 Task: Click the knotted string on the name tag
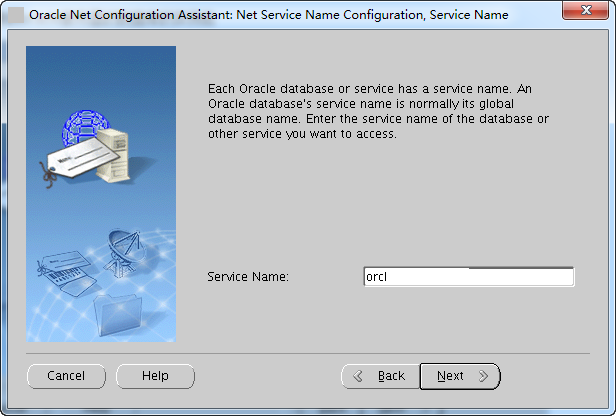[x=49, y=175]
